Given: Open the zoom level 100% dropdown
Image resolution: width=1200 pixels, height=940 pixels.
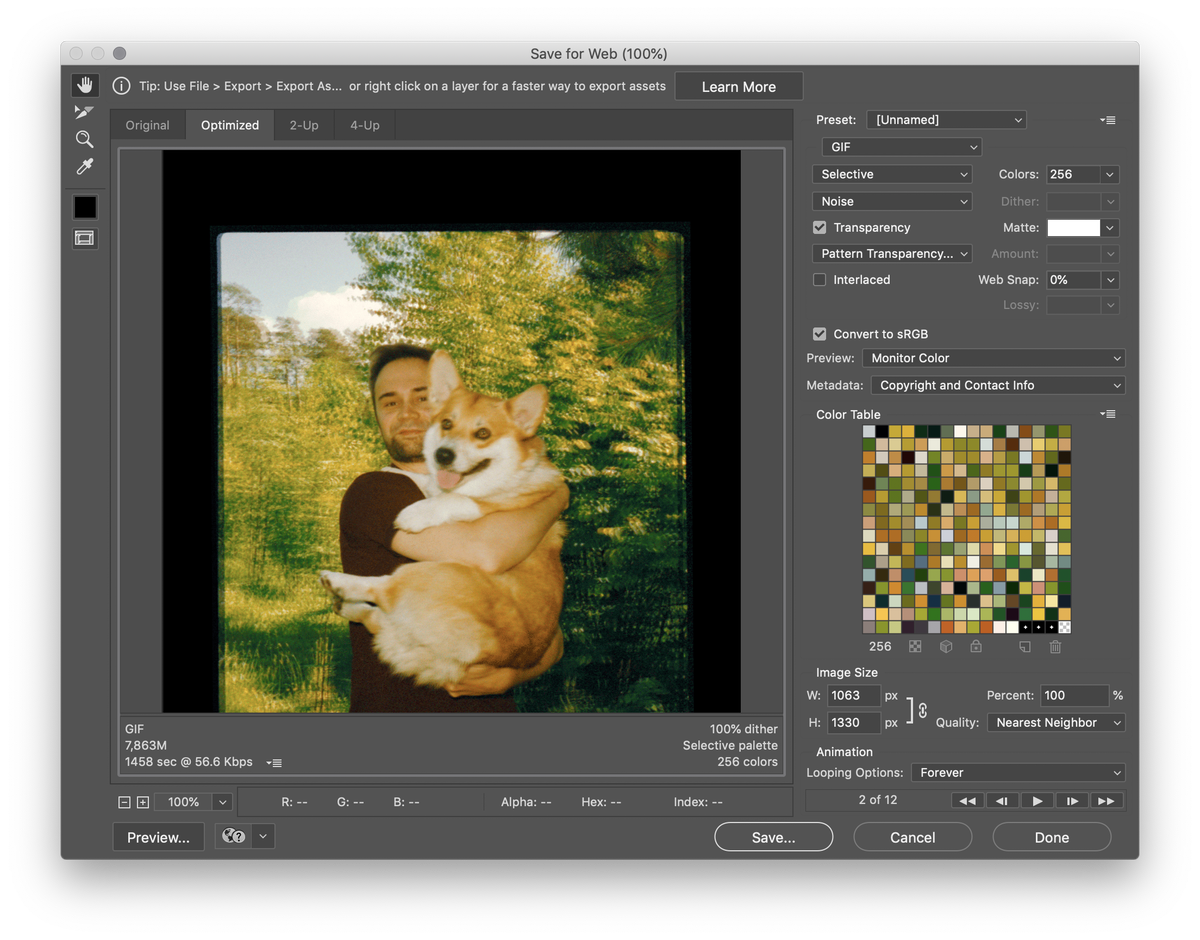Looking at the screenshot, I should (222, 802).
